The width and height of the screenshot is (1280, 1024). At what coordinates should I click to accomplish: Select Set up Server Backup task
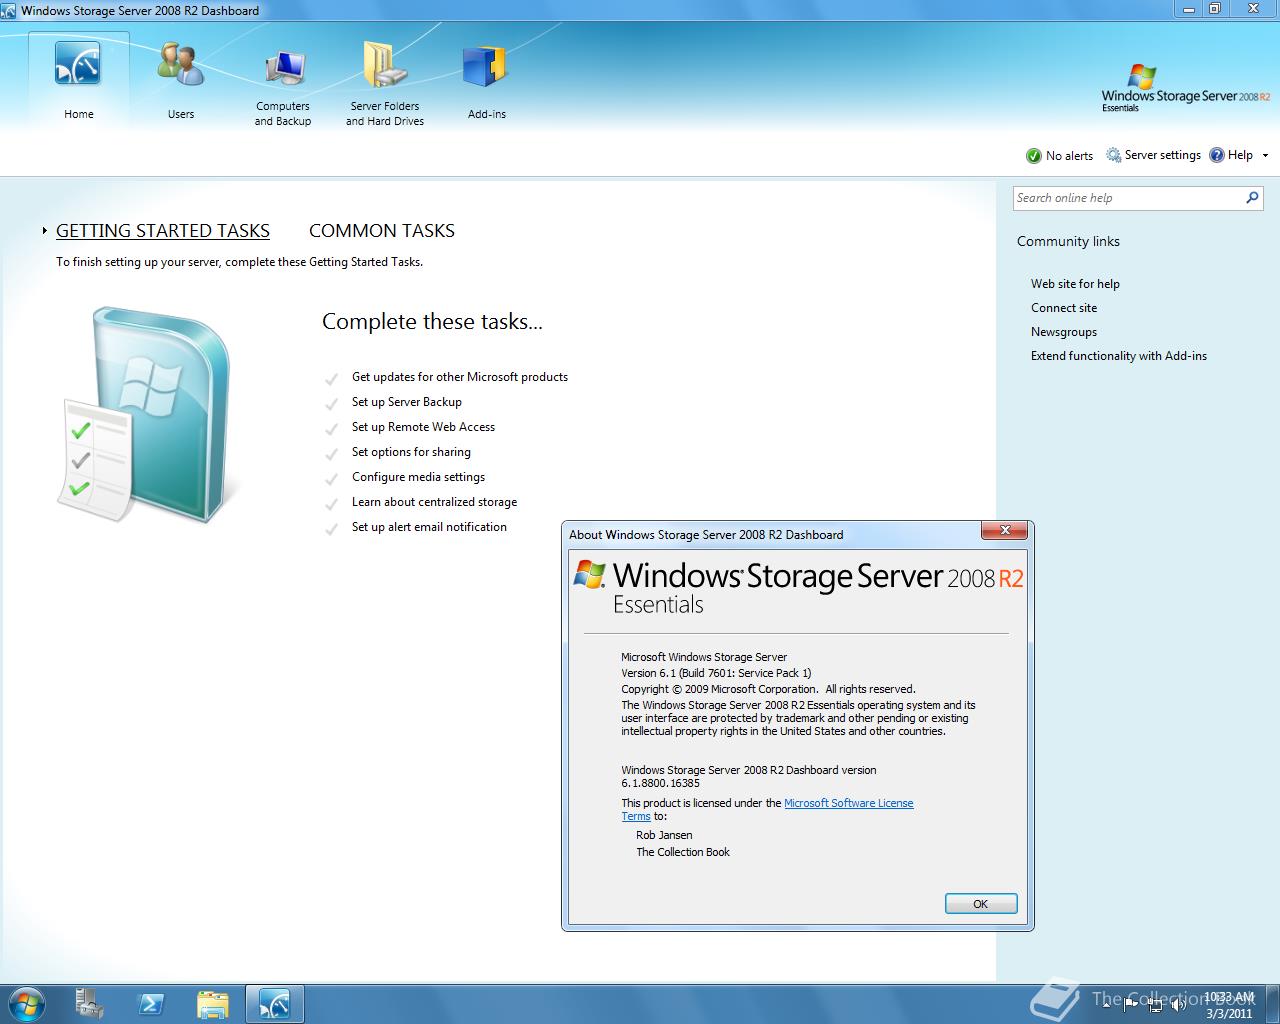coord(407,402)
